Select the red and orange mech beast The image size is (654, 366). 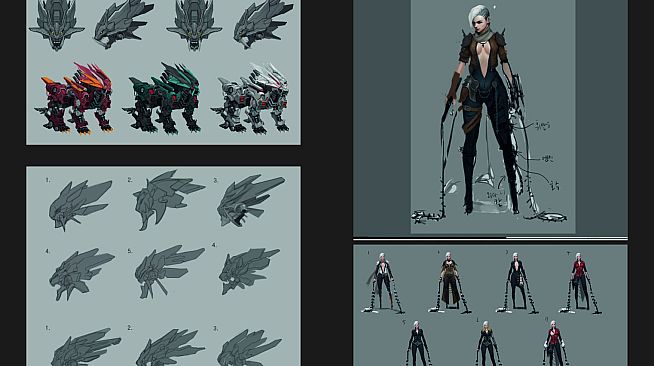(x=75, y=99)
